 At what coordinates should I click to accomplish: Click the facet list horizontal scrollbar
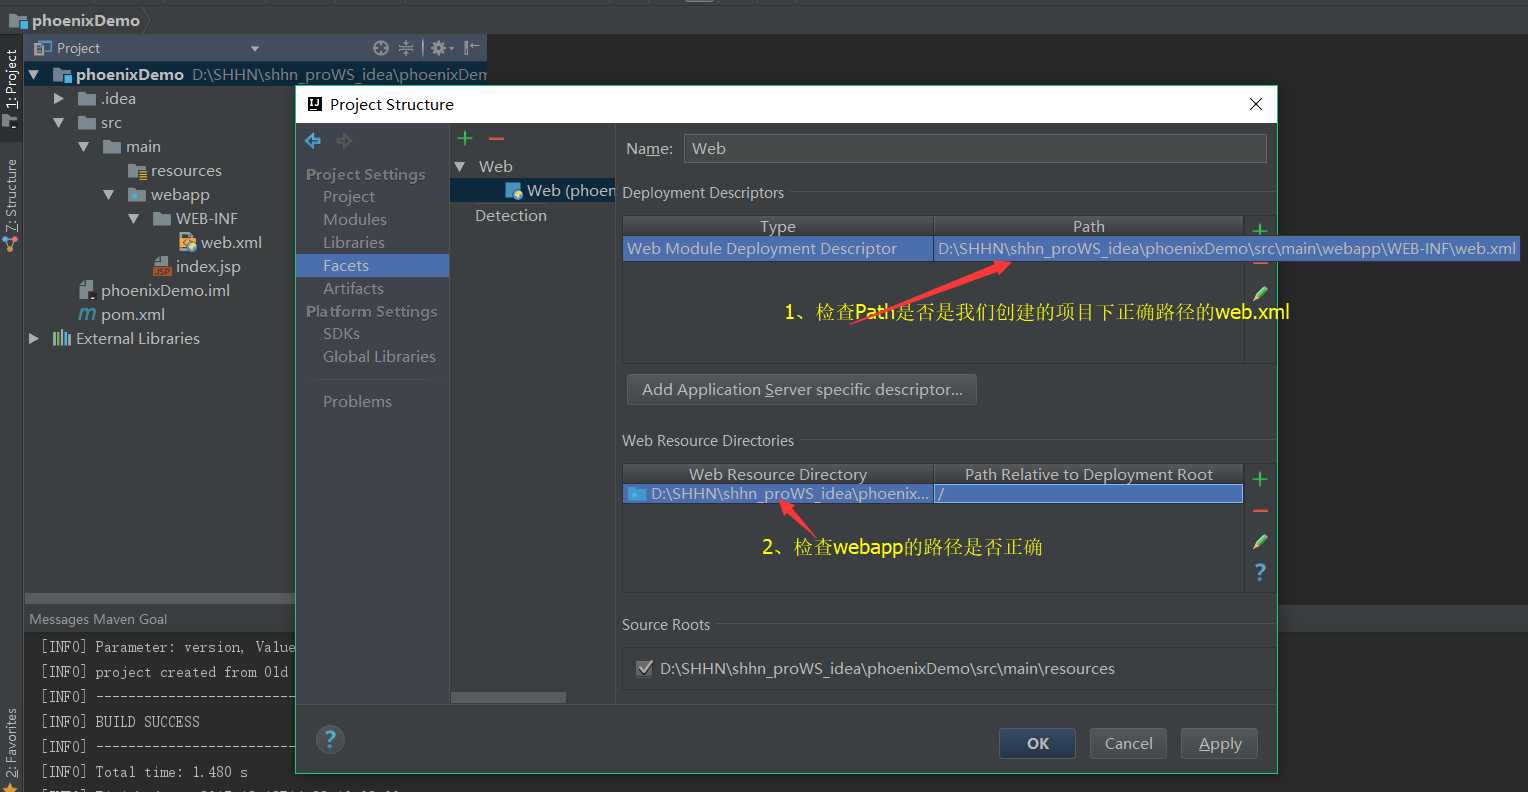508,697
